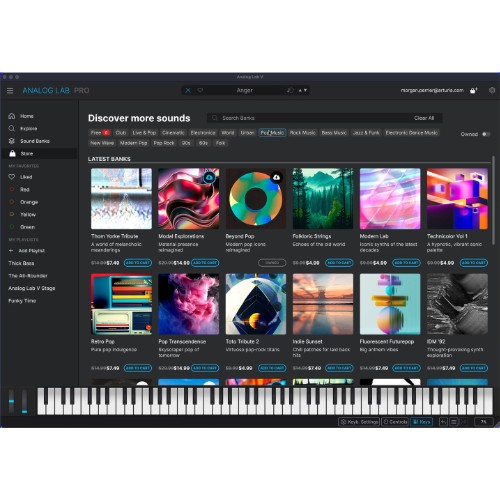Open the Liked heart playlist
Image resolution: width=500 pixels, height=500 pixels.
point(12,177)
